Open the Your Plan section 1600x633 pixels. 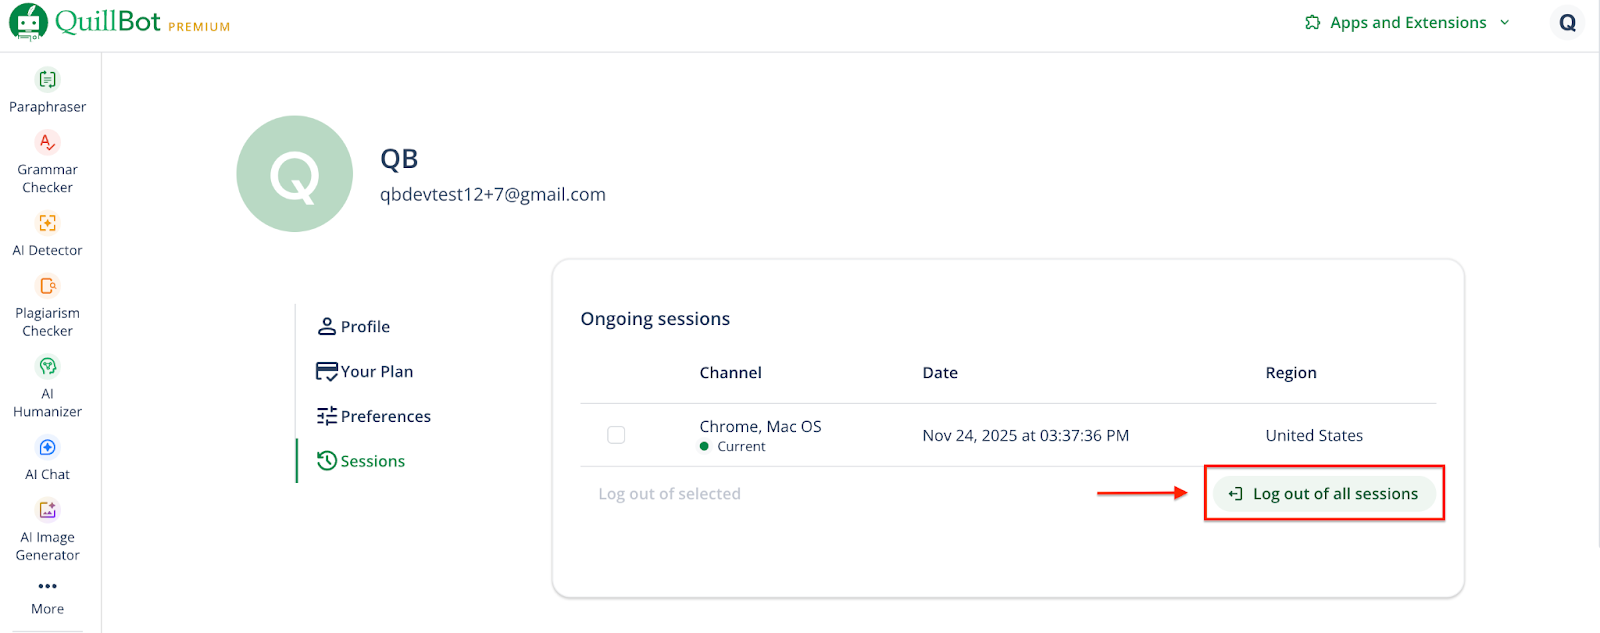point(376,372)
